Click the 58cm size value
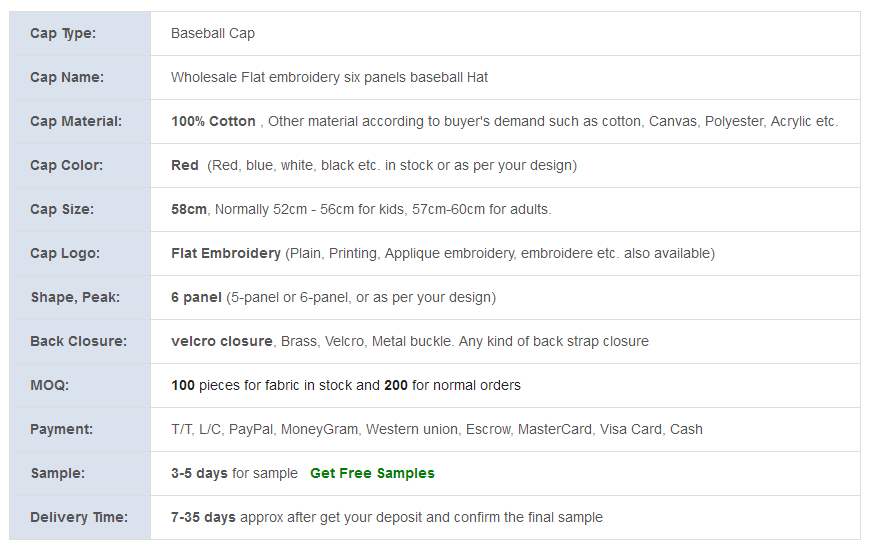Image resolution: width=872 pixels, height=552 pixels. pos(189,209)
